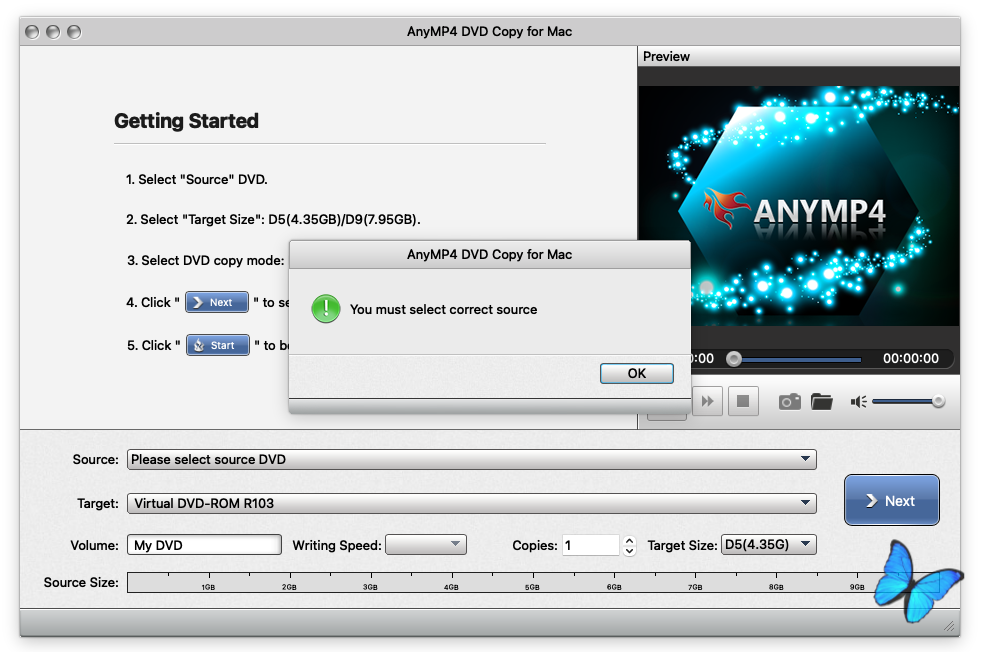The width and height of the screenshot is (982, 652).
Task: Open the Target Size dropdown
Action: click(x=768, y=545)
